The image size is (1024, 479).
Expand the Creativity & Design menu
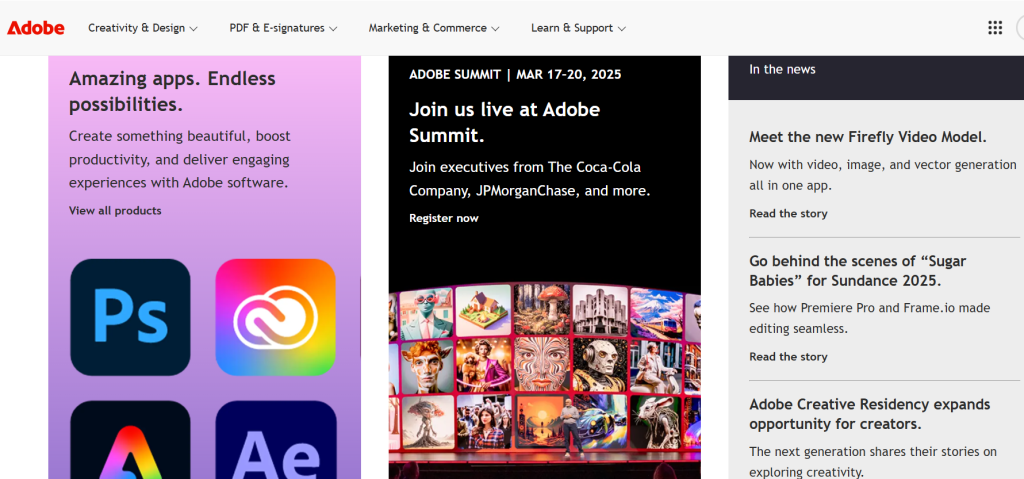click(143, 28)
